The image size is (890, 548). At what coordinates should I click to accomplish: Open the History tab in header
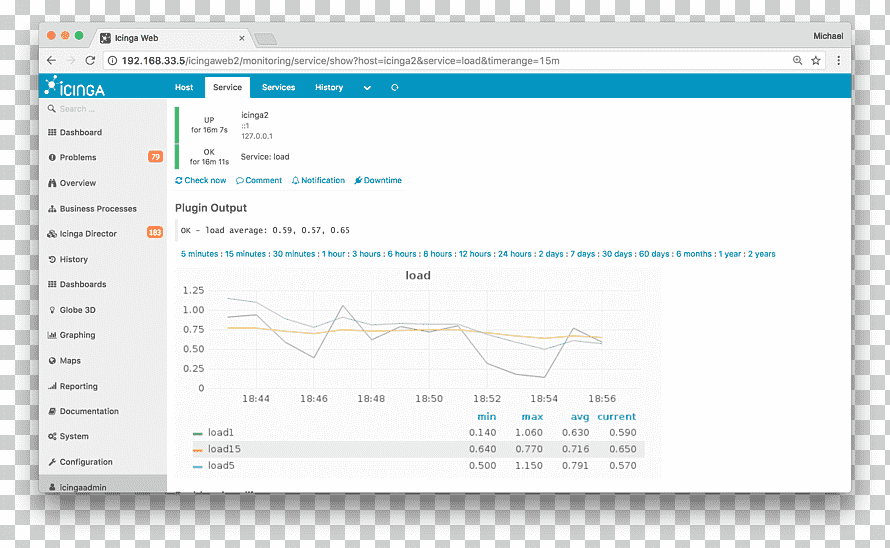[329, 87]
